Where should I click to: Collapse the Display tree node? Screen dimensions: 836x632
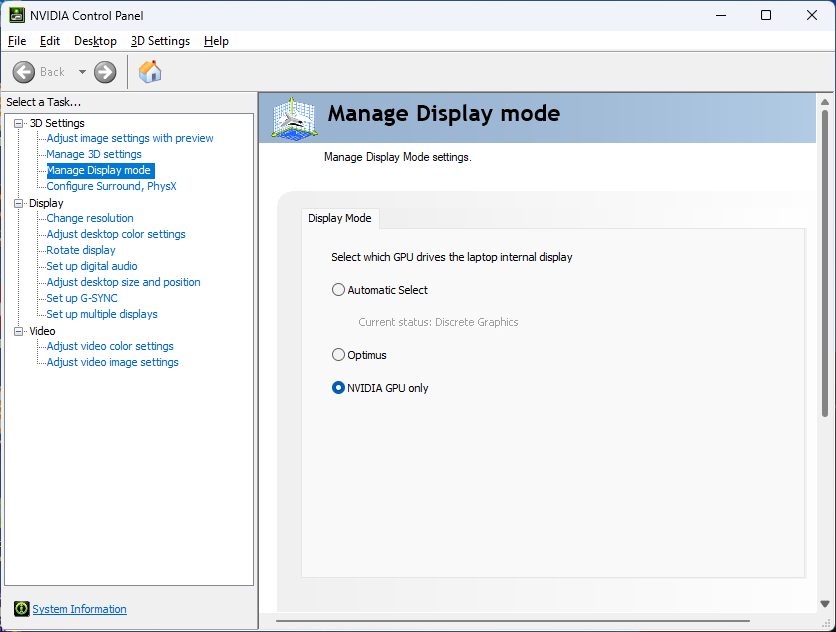tap(18, 203)
